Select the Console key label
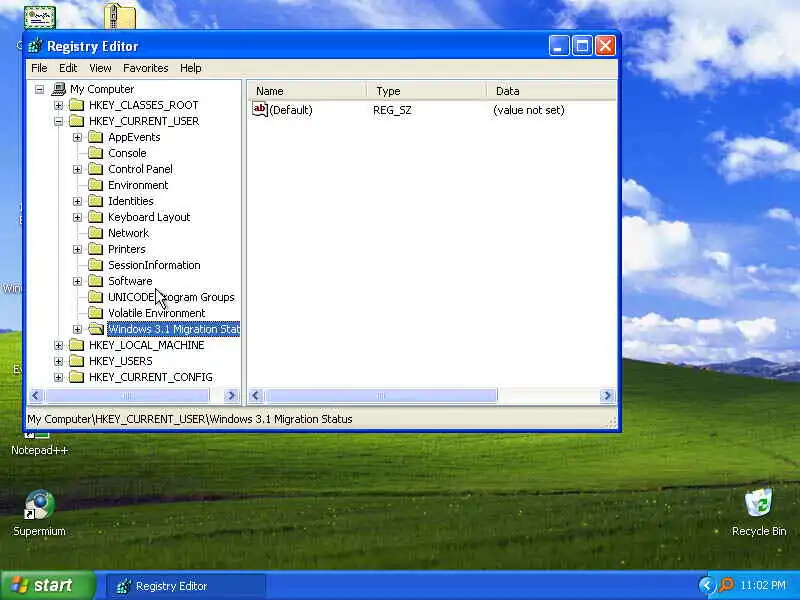The height and width of the screenshot is (600, 800). click(127, 153)
